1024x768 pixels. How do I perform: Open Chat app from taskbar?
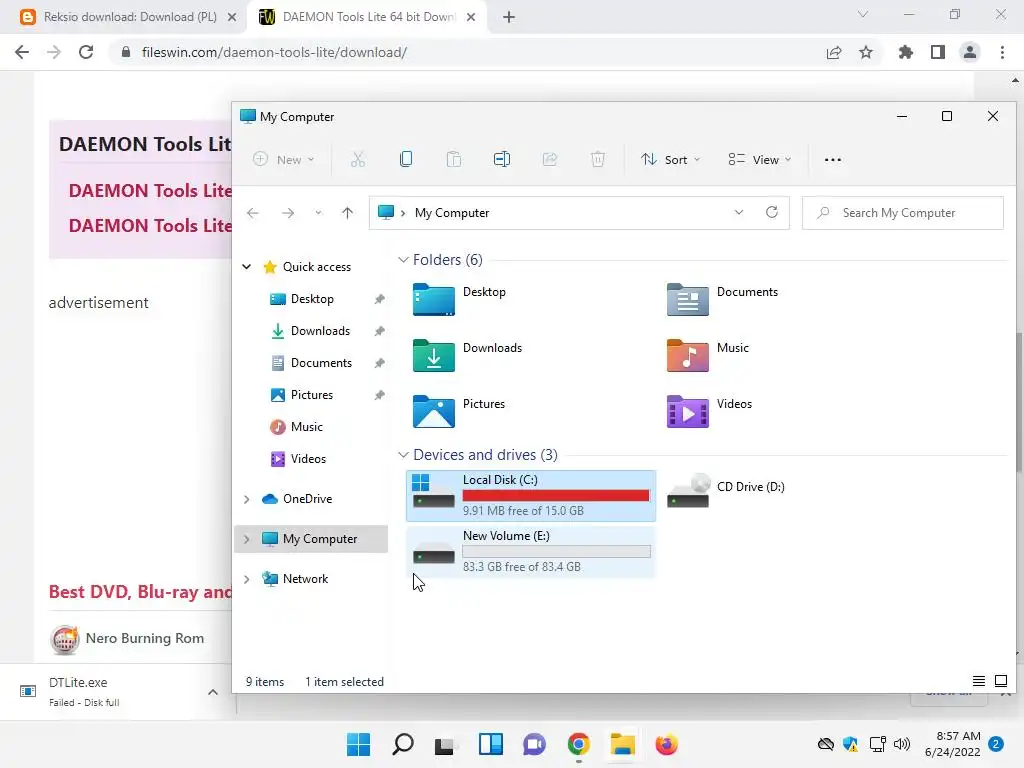[x=534, y=744]
